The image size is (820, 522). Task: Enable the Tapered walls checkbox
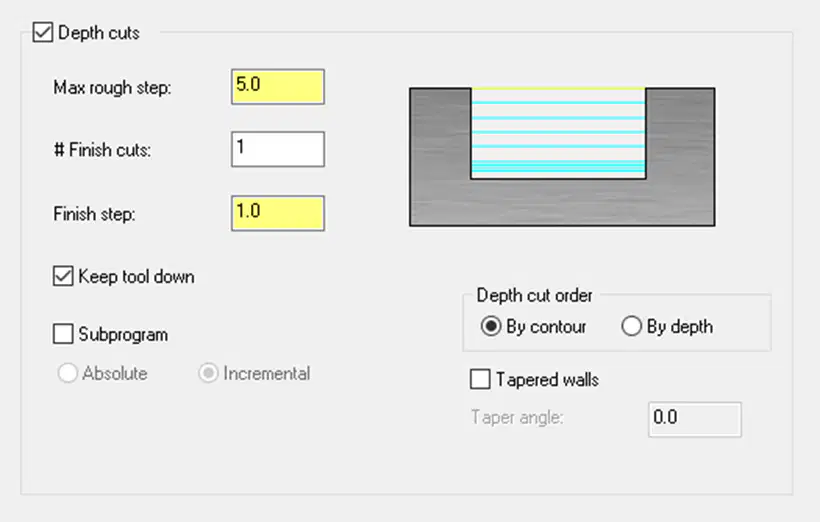tap(480, 379)
